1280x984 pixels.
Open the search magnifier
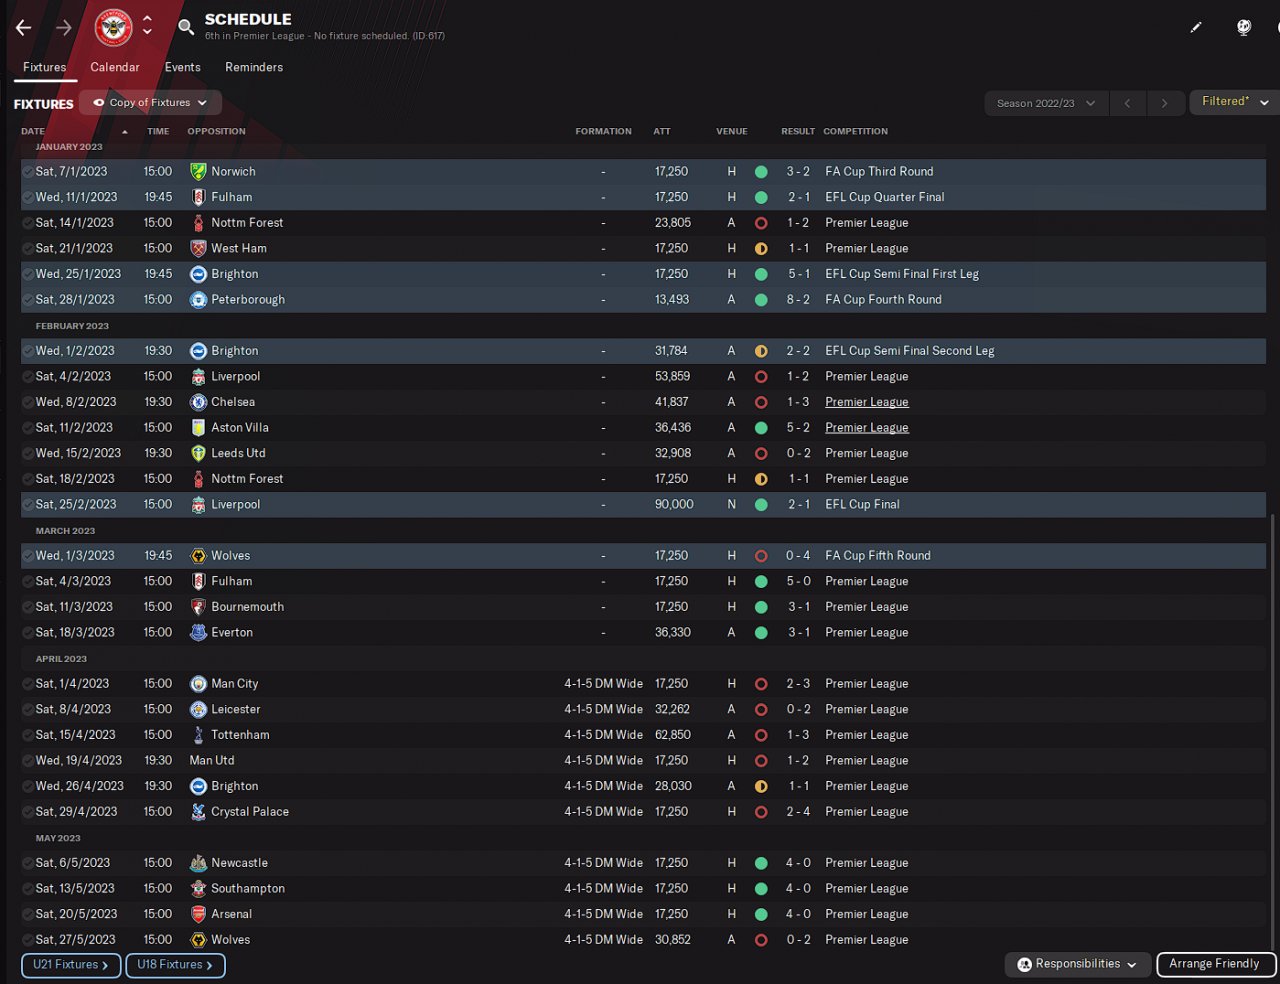[x=186, y=27]
